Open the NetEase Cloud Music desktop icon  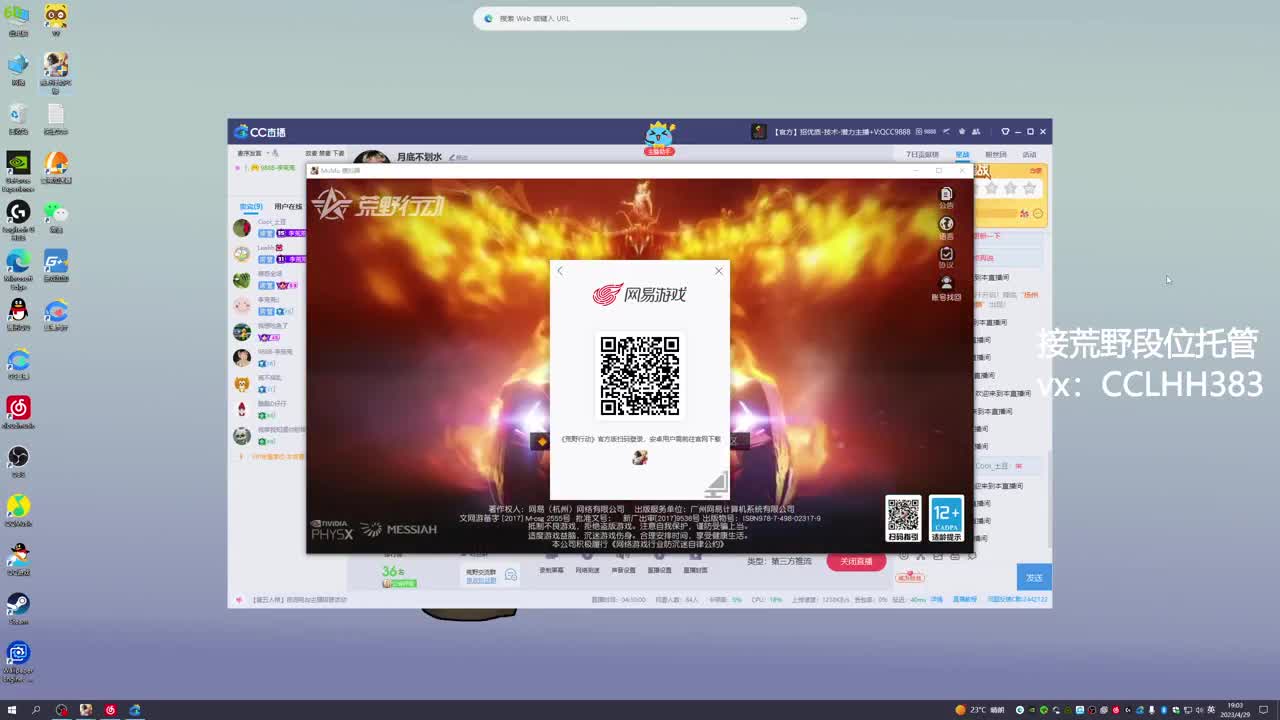pos(18,412)
